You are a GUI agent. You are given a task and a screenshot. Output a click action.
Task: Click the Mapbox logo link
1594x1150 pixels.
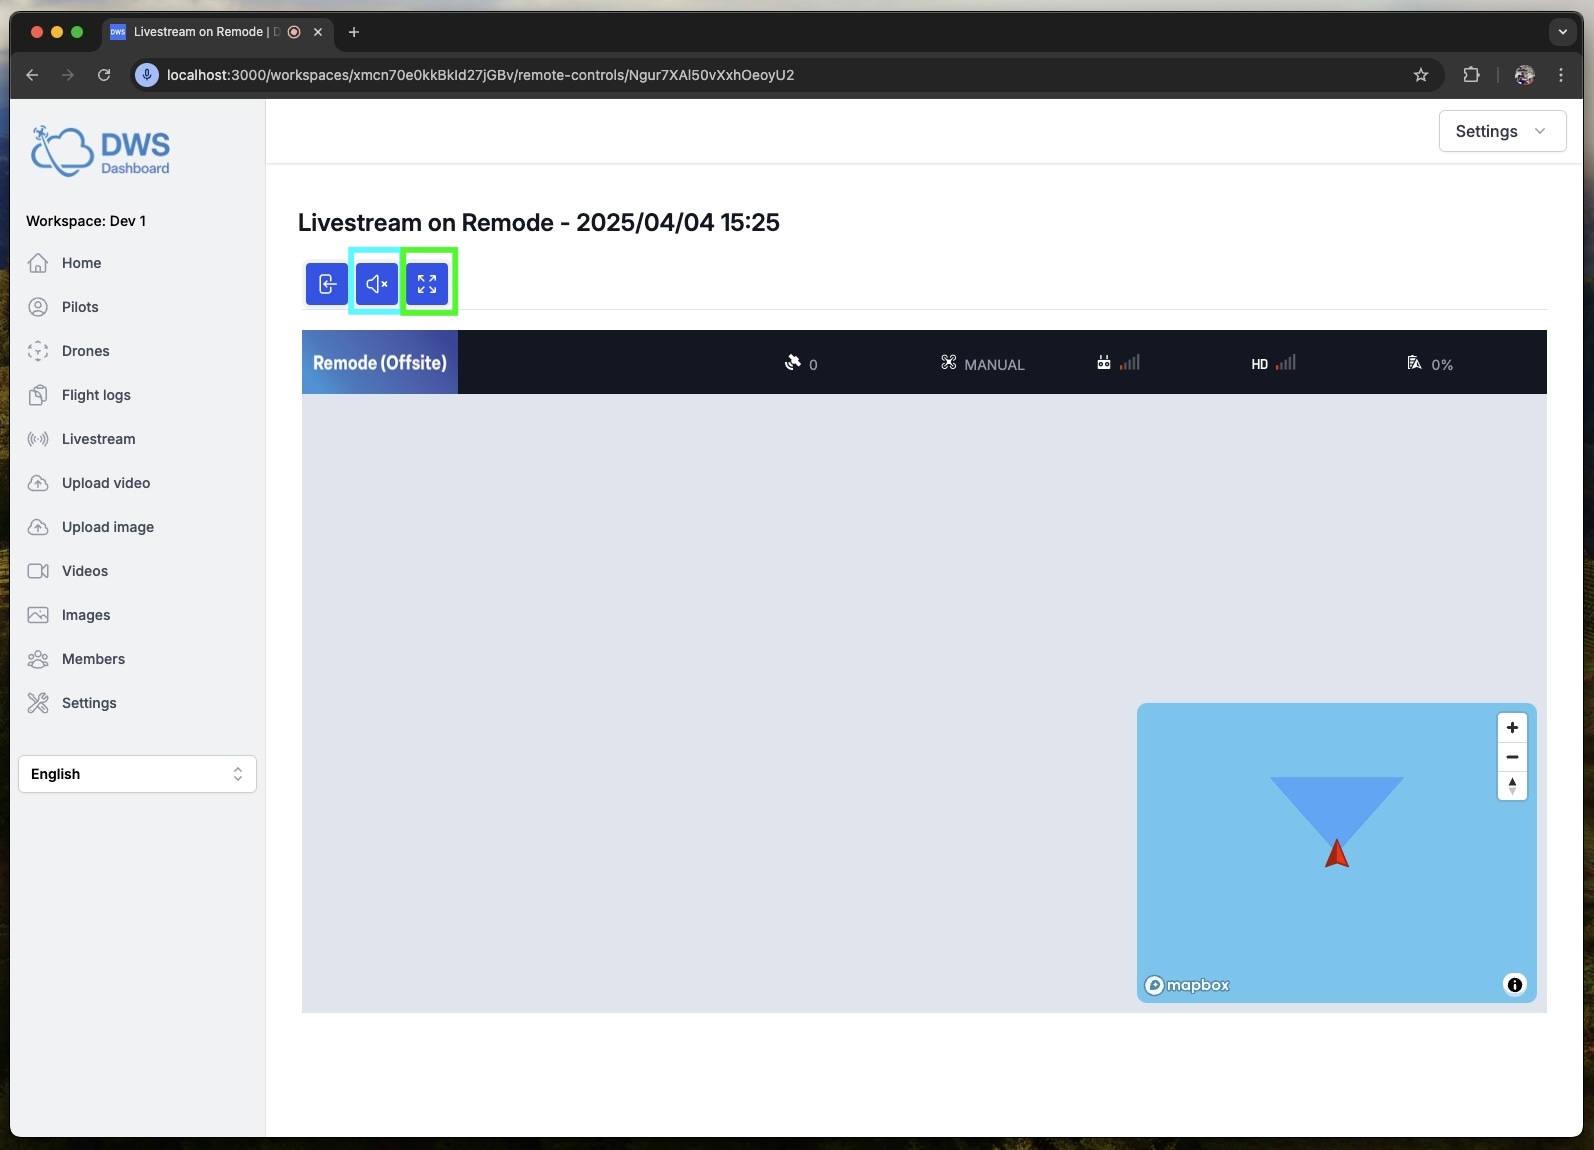pyautogui.click(x=1187, y=985)
